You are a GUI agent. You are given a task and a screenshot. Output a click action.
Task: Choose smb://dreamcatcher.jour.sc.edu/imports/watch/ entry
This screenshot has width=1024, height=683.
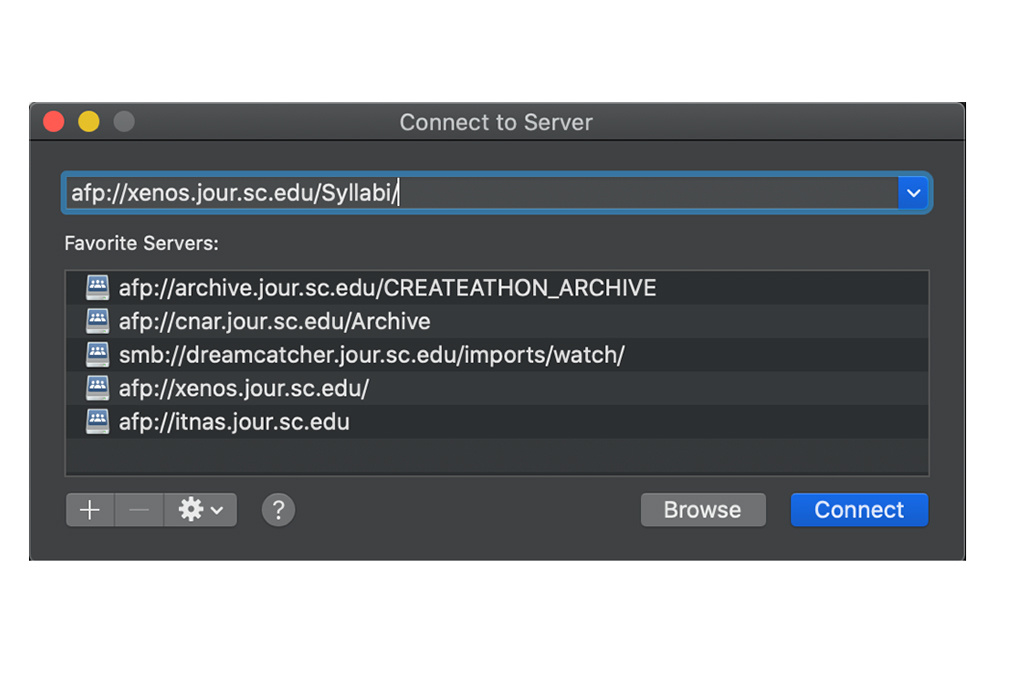(x=371, y=354)
